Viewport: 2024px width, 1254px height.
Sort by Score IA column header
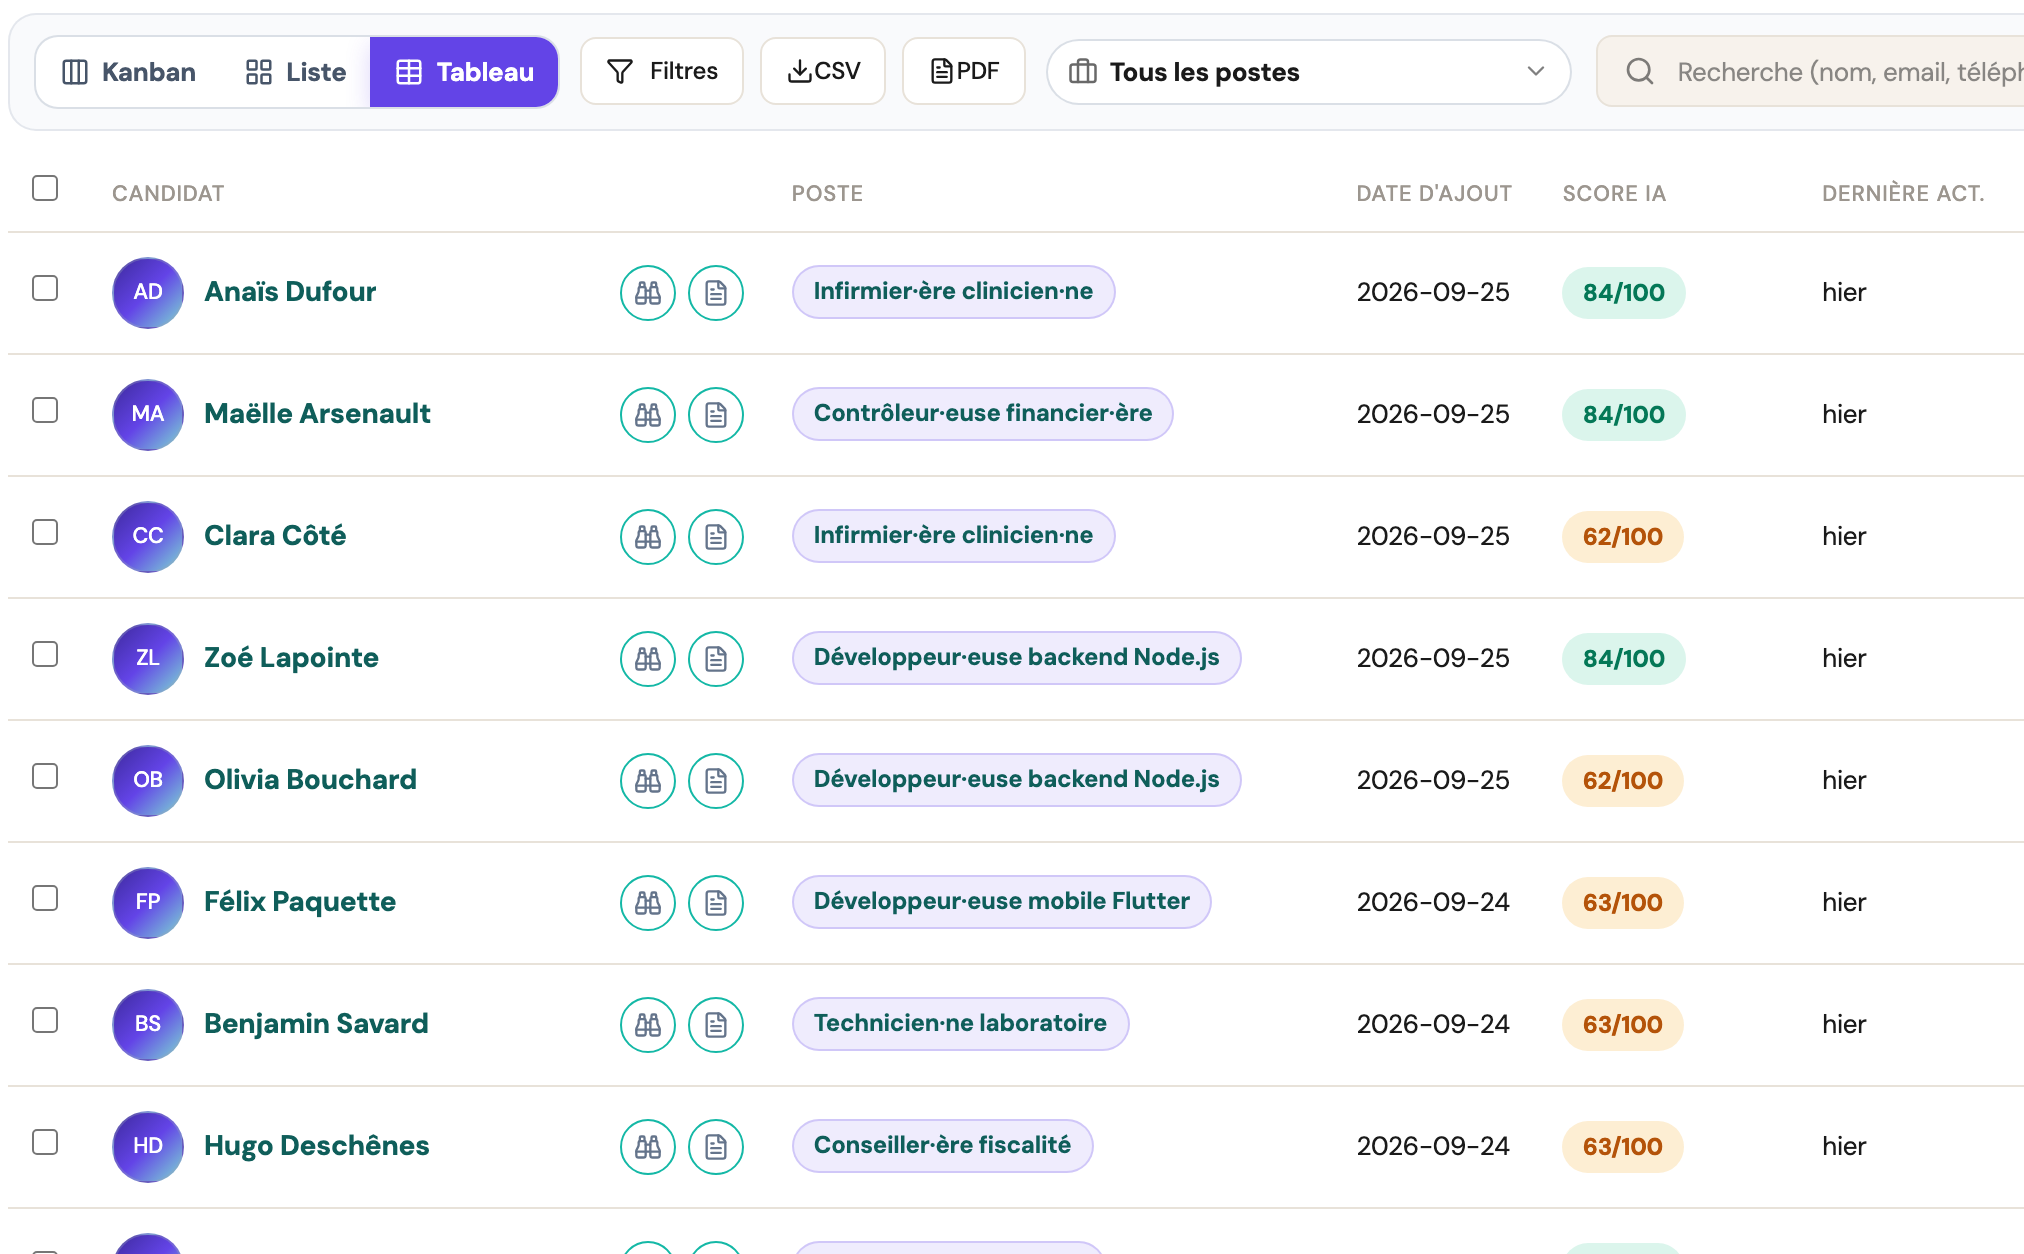click(x=1614, y=194)
